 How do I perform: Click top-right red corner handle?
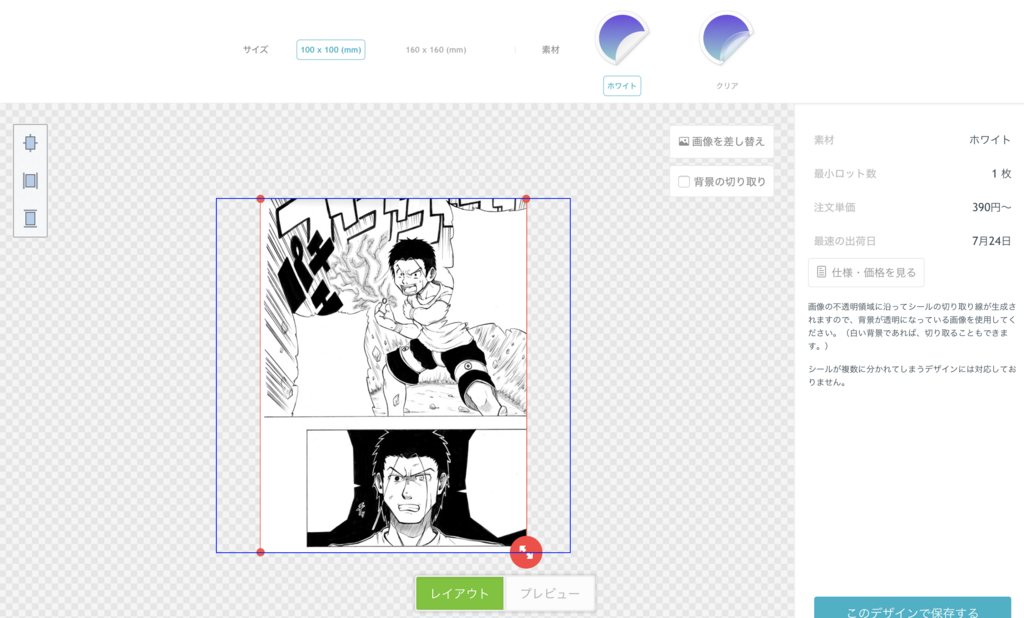point(526,199)
